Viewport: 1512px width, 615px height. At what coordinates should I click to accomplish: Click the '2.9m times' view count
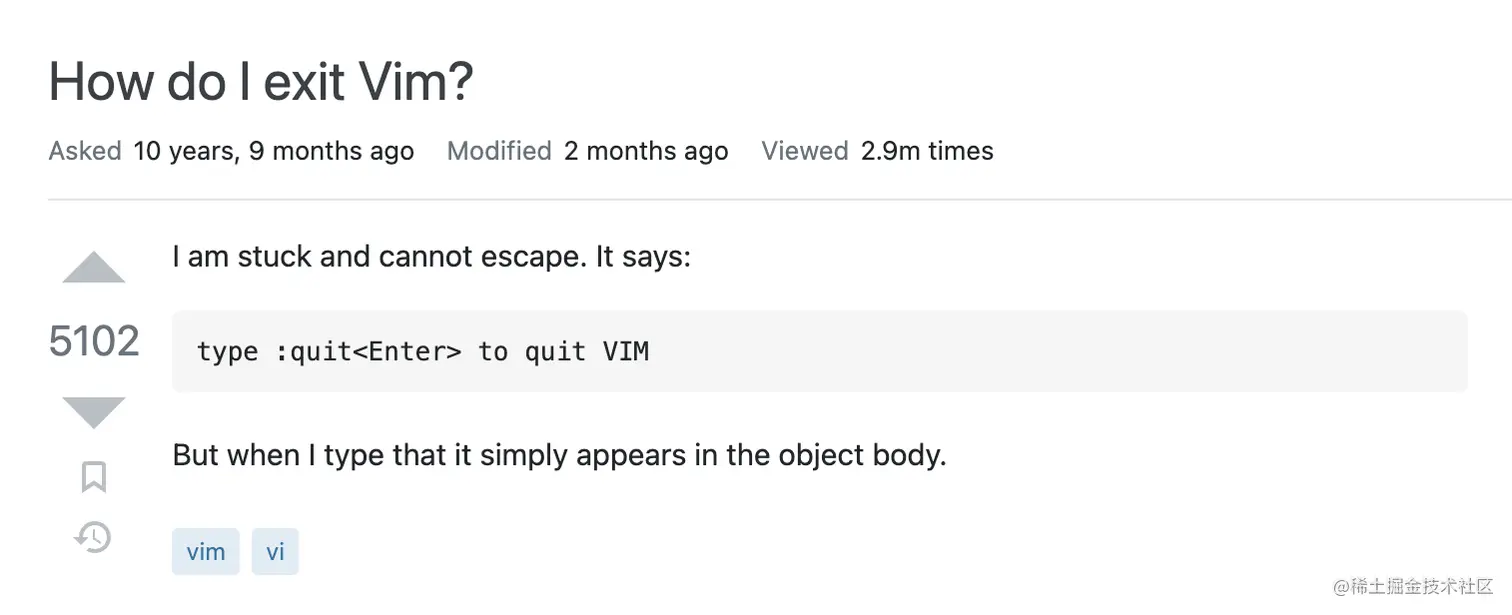927,151
